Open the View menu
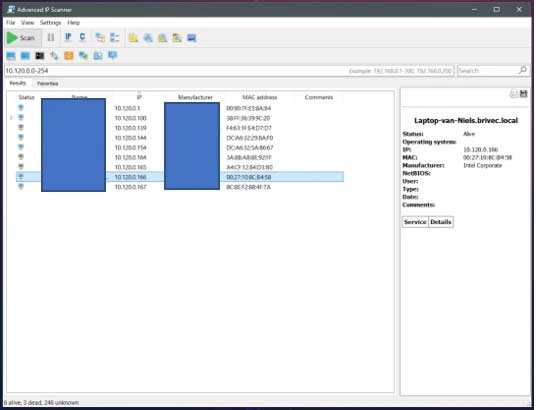536x410 pixels. click(x=28, y=23)
